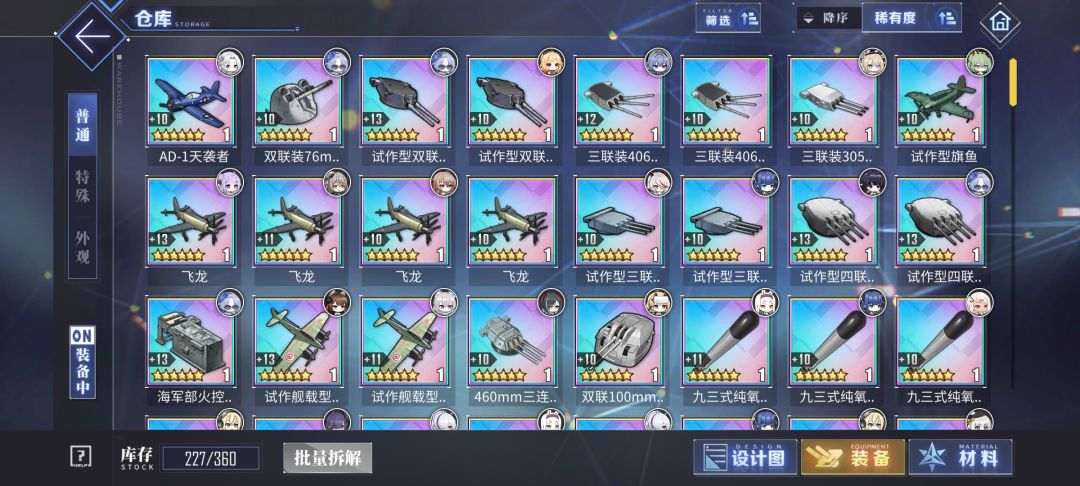Expand the 稀有度 rarity sort selector
1080x486 pixels.
[911, 18]
